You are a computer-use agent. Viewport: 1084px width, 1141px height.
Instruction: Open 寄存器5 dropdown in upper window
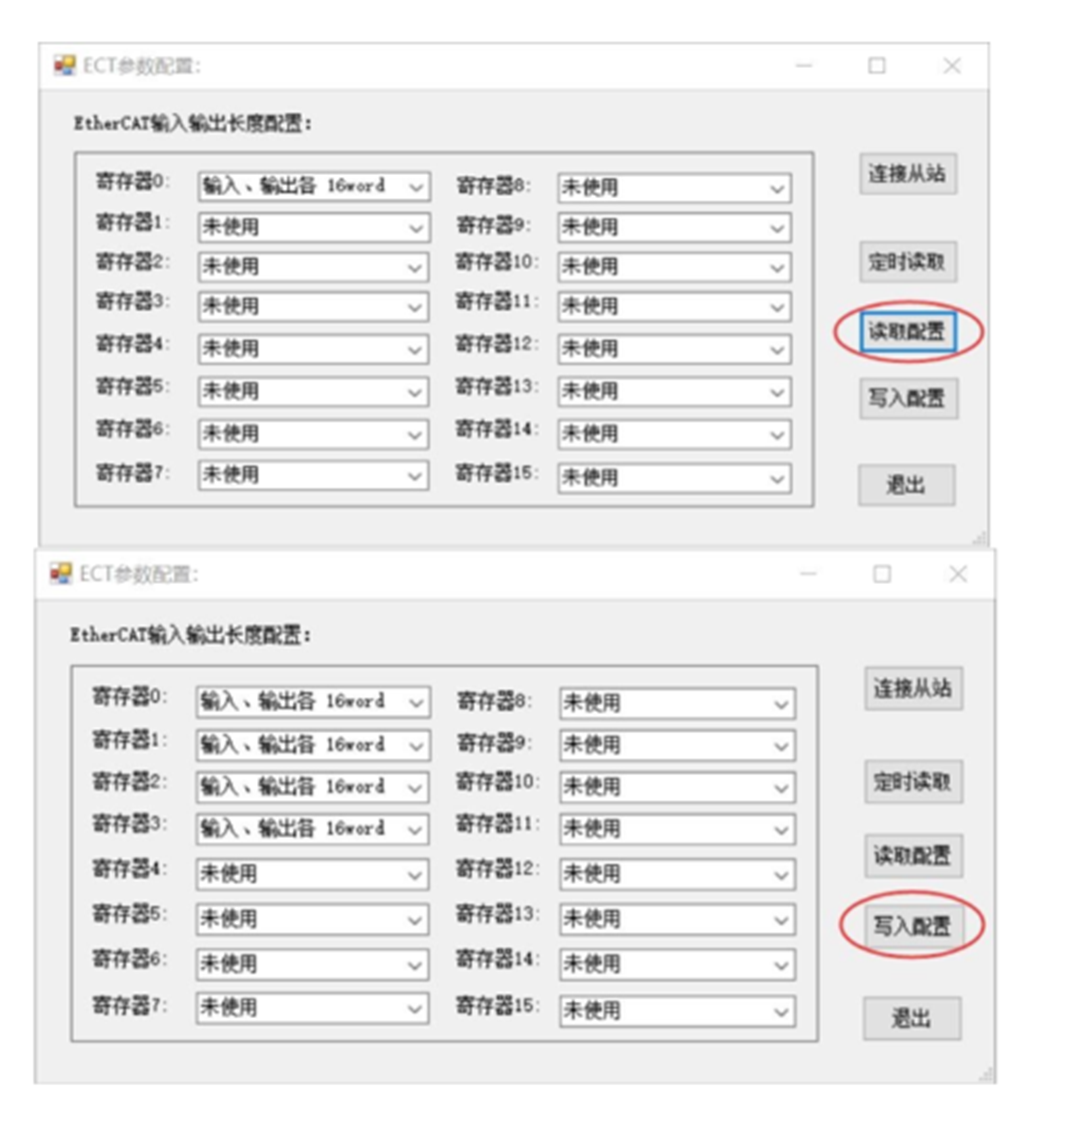(x=314, y=391)
